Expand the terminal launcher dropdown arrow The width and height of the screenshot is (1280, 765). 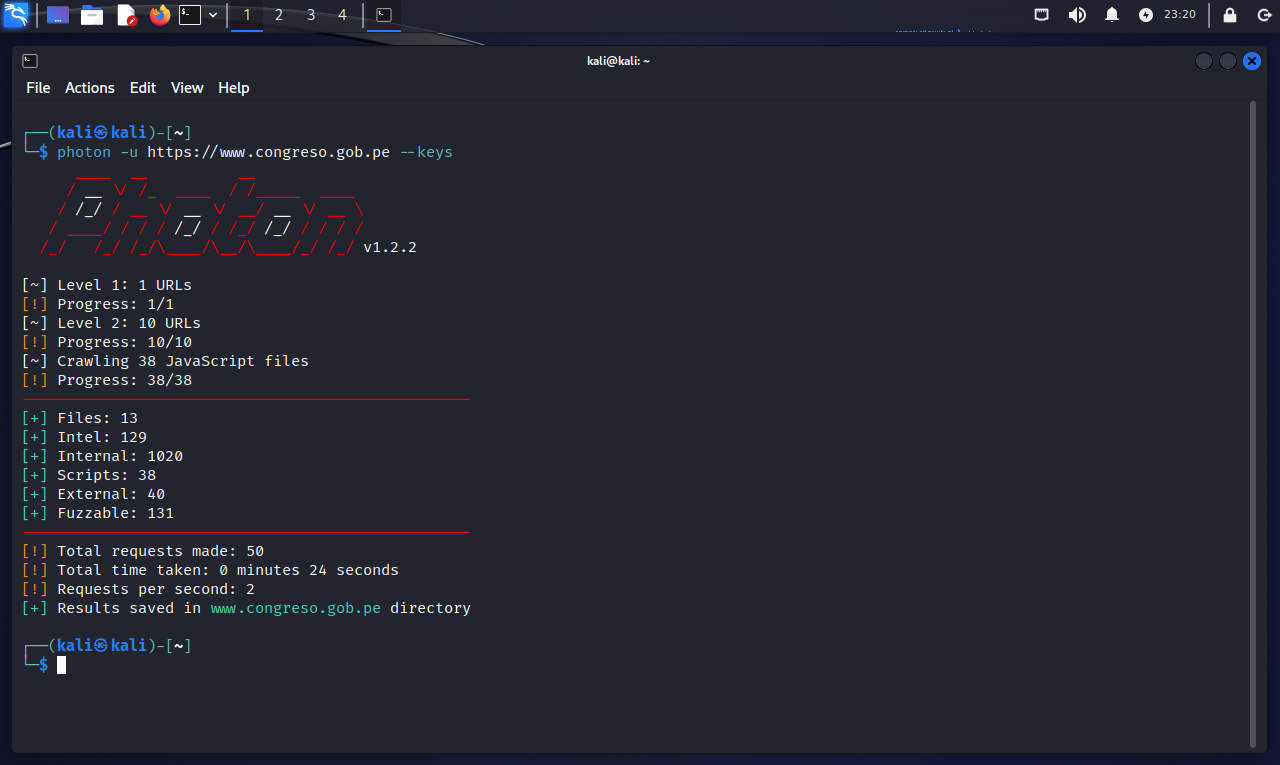213,15
